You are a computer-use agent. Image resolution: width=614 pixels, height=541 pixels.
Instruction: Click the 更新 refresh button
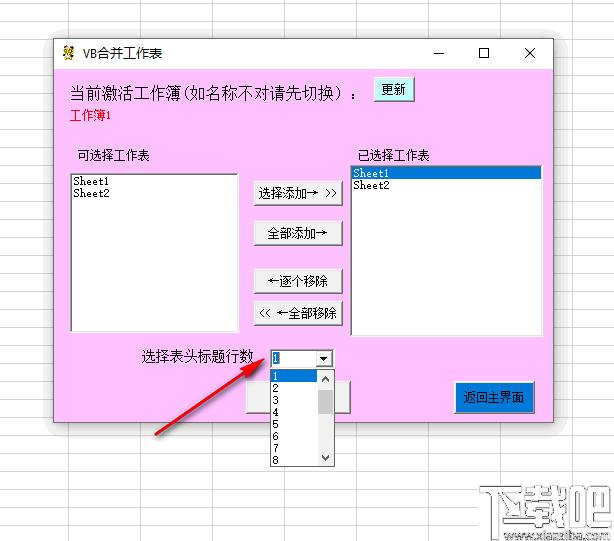coord(394,90)
